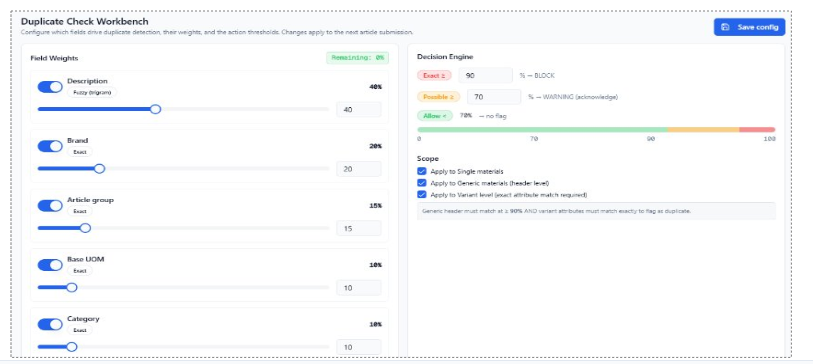Click the Description weight slider handle
The image size is (813, 364).
[x=155, y=109]
